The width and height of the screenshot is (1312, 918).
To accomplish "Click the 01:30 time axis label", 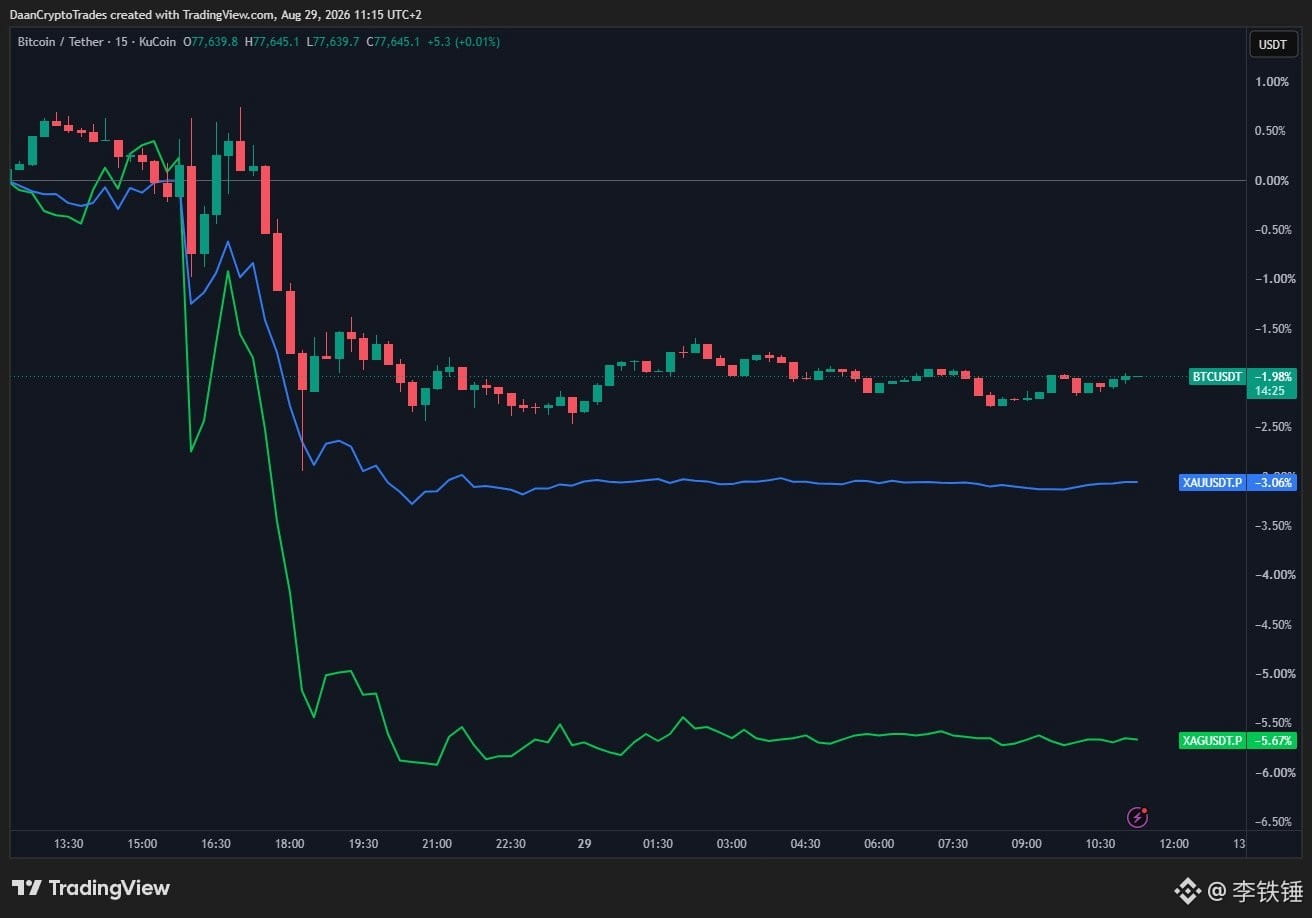I will click(658, 844).
